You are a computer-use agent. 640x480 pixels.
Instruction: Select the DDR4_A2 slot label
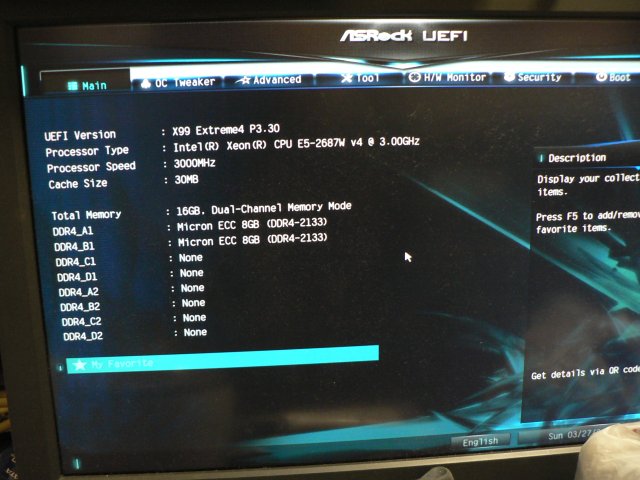[x=79, y=292]
